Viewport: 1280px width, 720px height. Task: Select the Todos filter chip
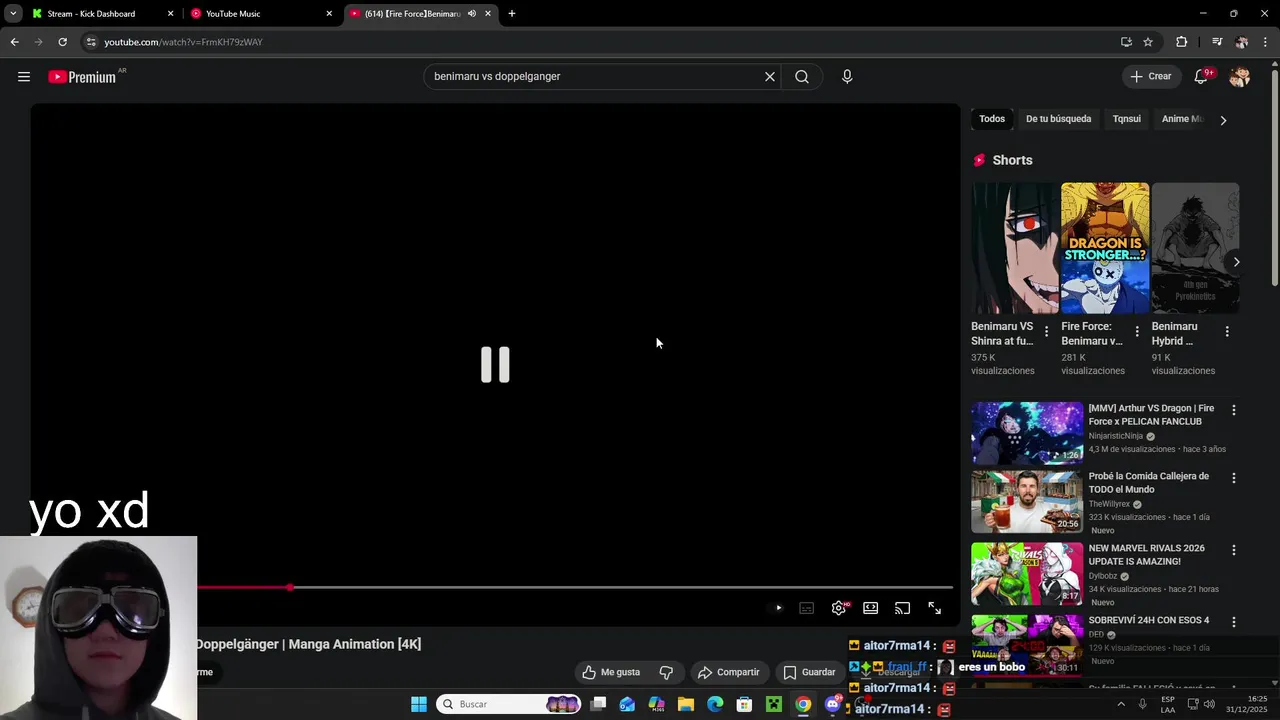(x=992, y=119)
